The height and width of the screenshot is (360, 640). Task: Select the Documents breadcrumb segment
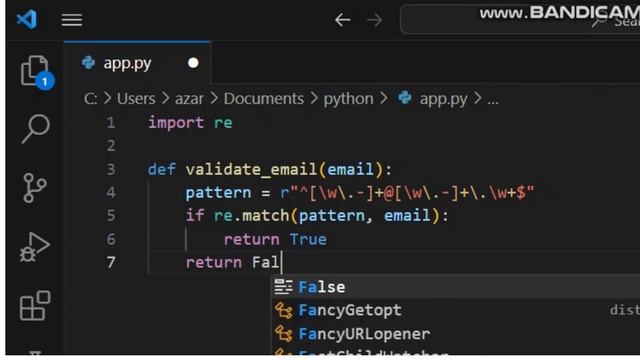pos(264,99)
